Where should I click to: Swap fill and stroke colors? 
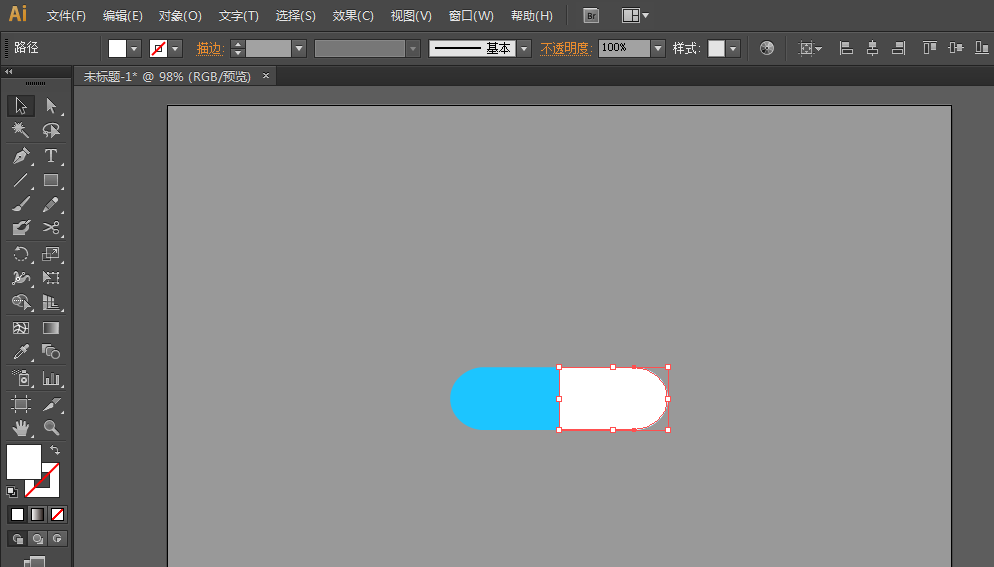tap(55, 450)
